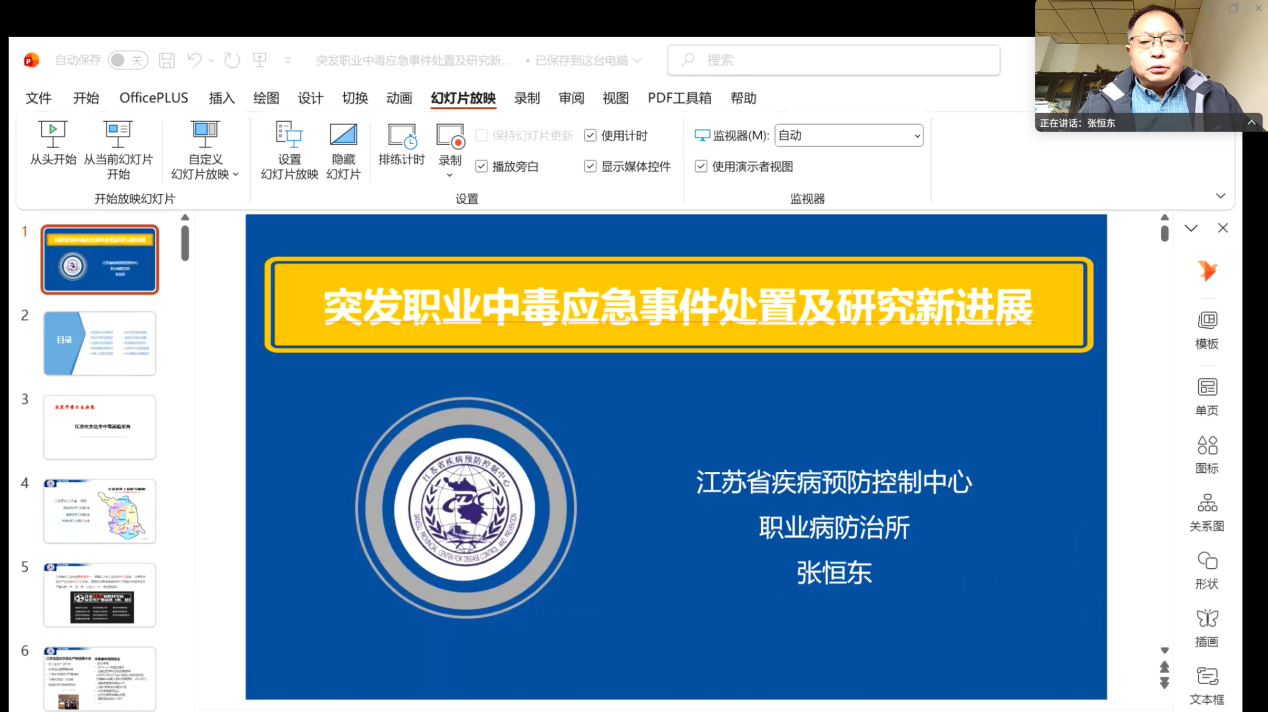Toggle the 自动保存 switch
The width and height of the screenshot is (1268, 712).
click(x=127, y=60)
